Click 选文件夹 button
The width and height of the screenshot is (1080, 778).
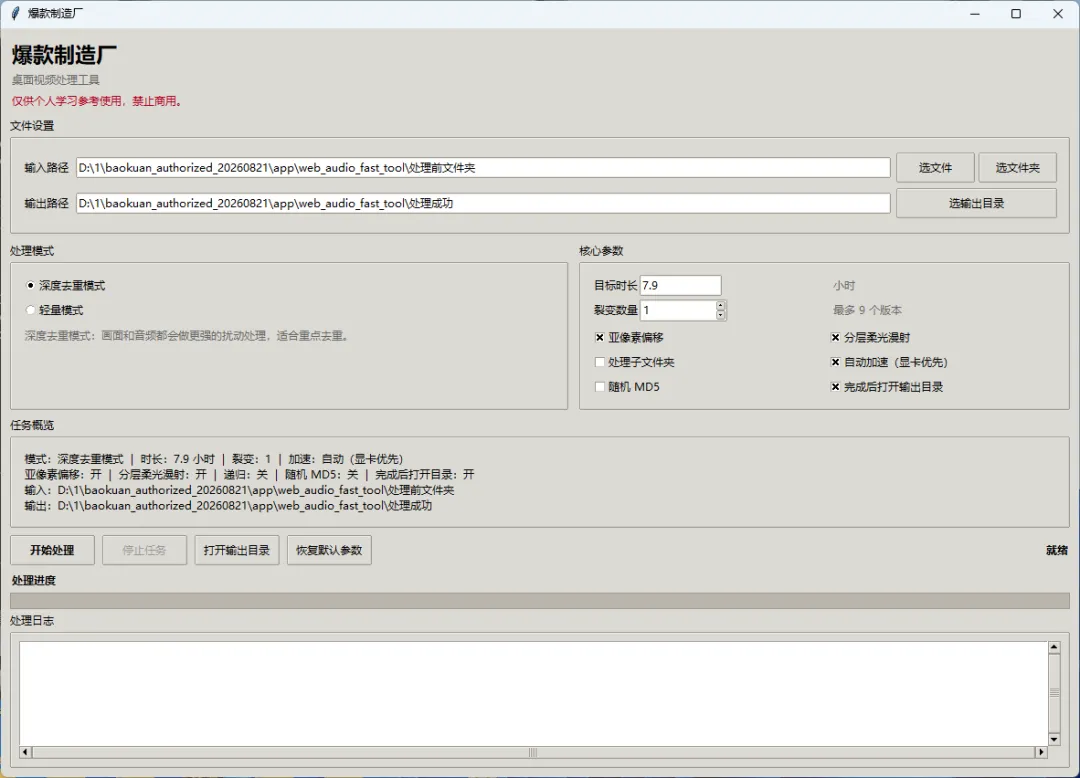[1017, 167]
